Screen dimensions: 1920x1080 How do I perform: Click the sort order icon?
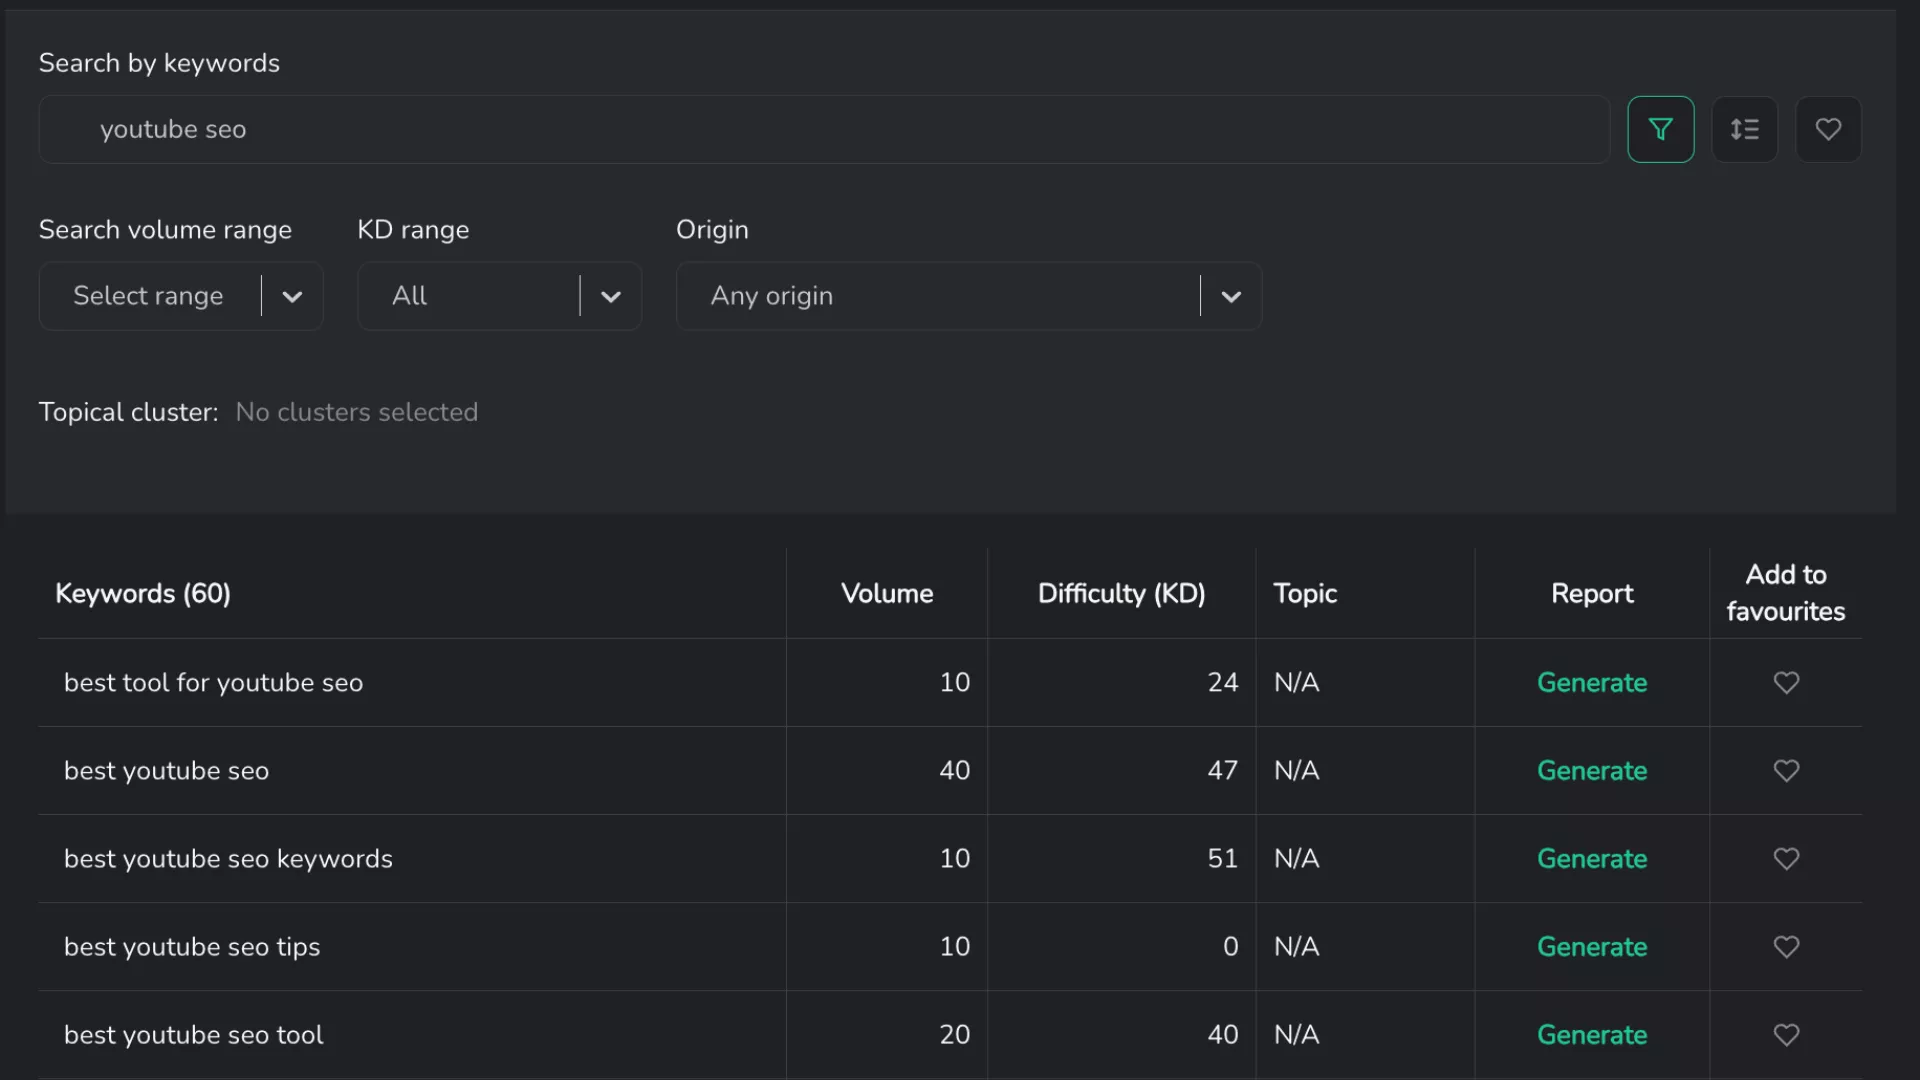(1744, 130)
